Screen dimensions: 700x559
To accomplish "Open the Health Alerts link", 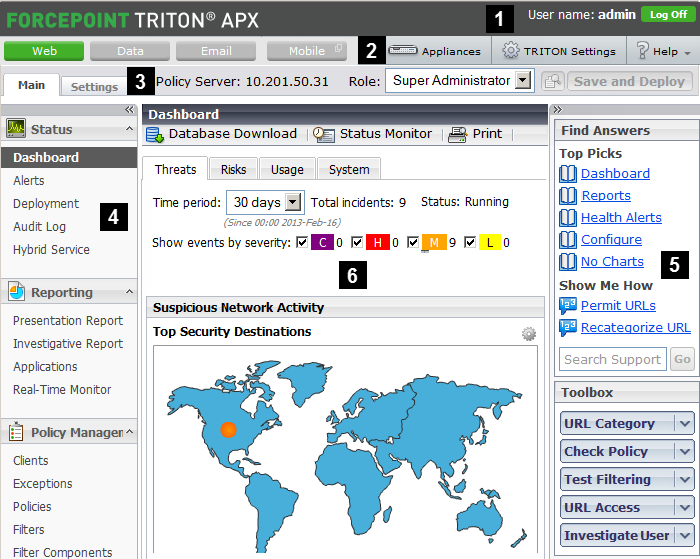I will 621,217.
